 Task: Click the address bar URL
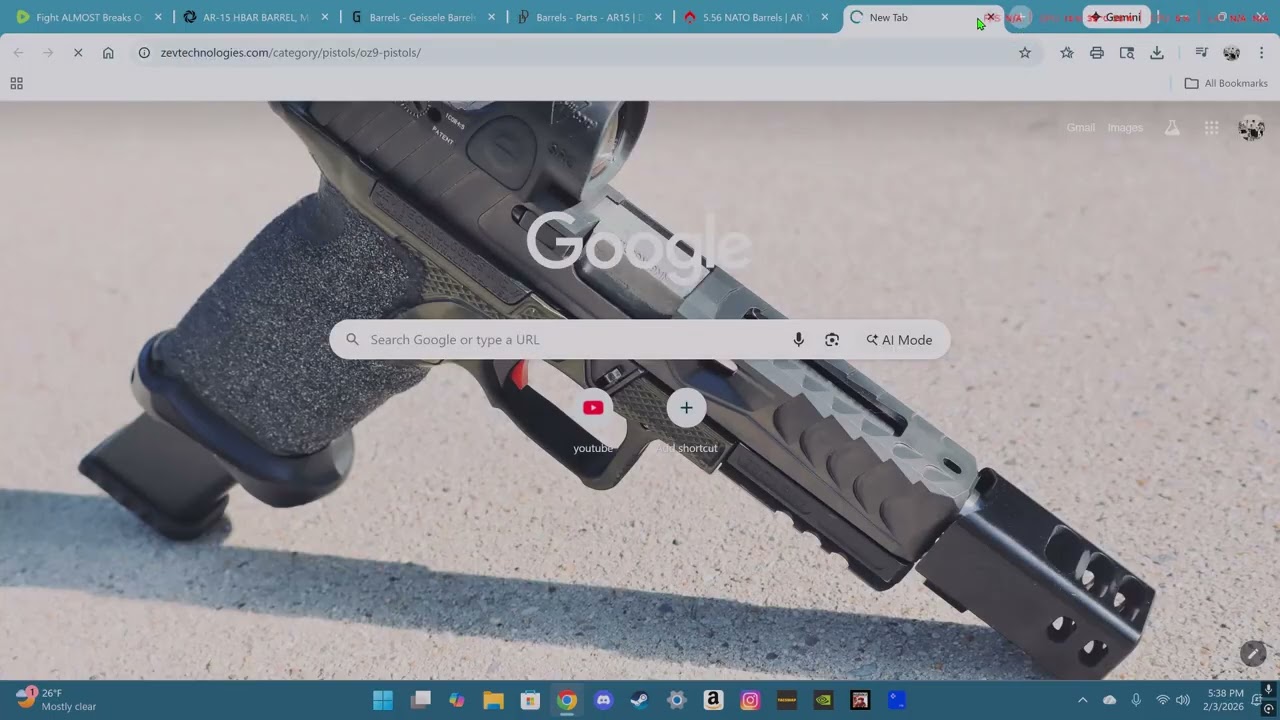(290, 53)
